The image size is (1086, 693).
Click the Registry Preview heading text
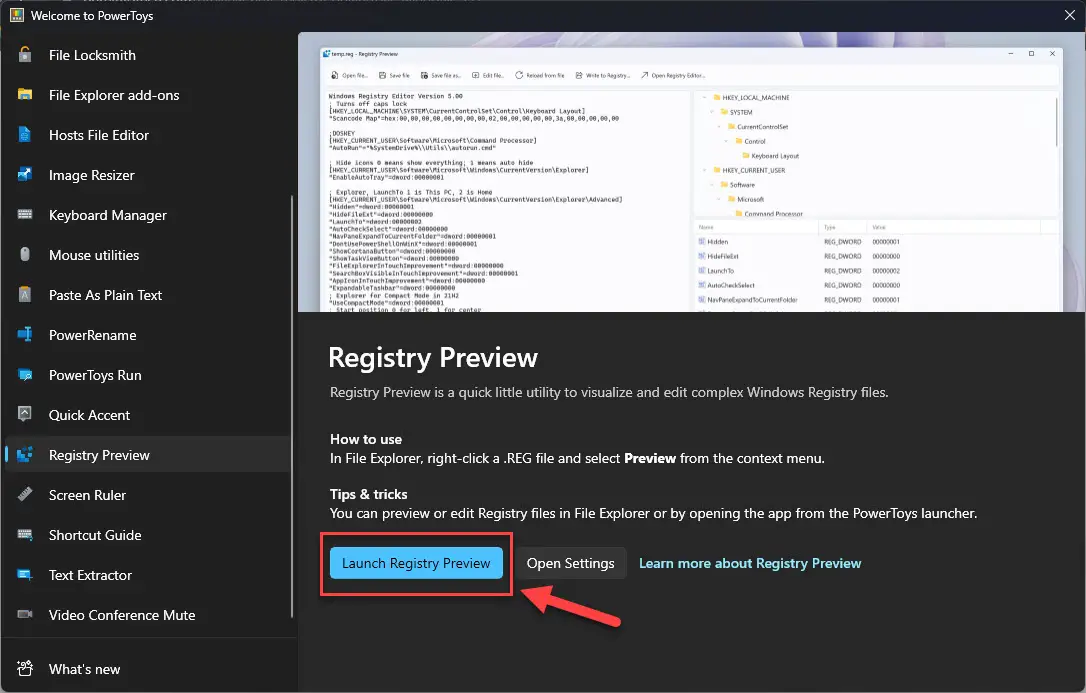[433, 358]
